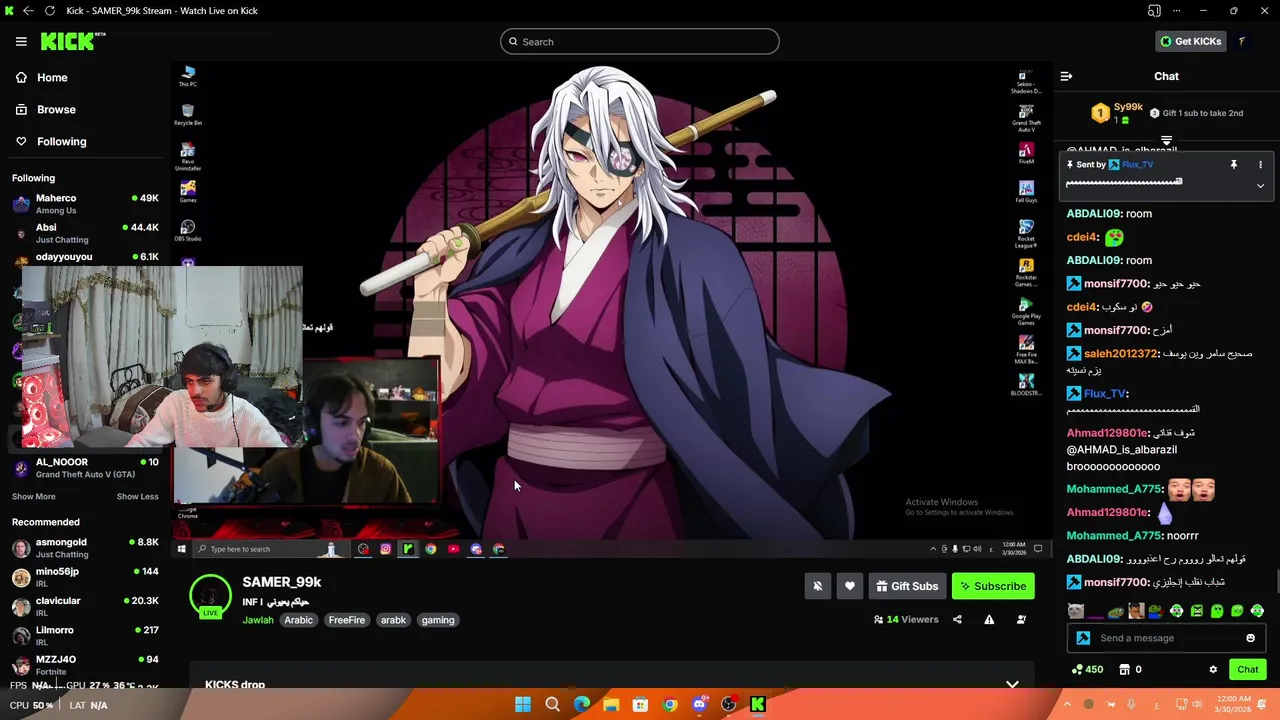This screenshot has height=720, width=1280.
Task: Collapse the chat panel
Action: 1066,76
